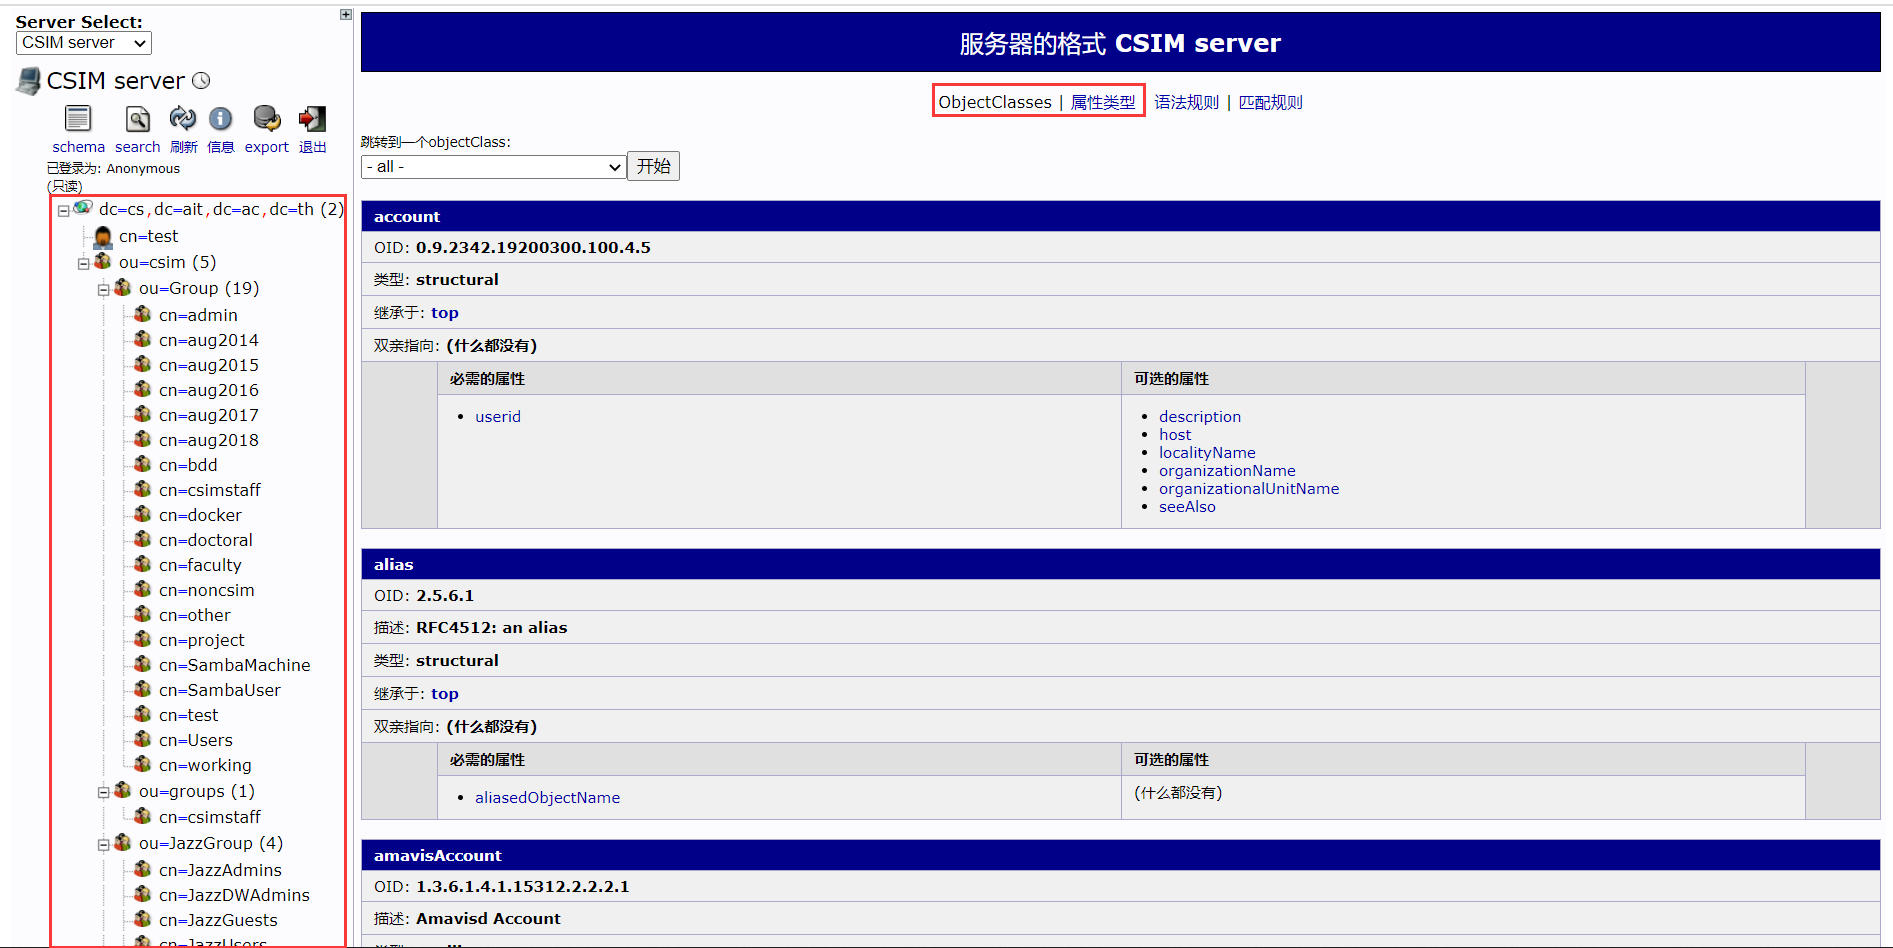1893x948 pixels.
Task: Click the clock icon beside CSIM server
Action: click(201, 81)
